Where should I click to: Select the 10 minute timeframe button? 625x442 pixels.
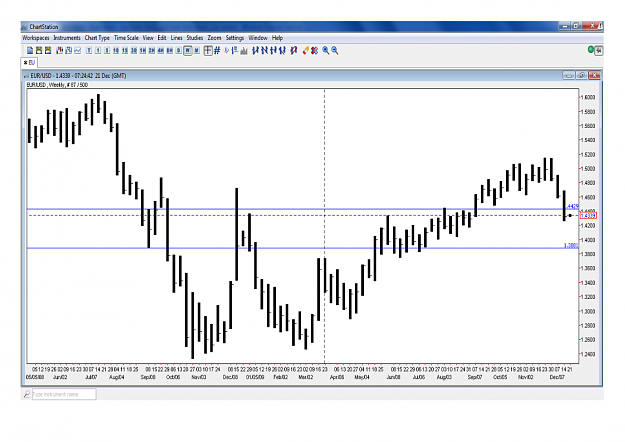116,50
